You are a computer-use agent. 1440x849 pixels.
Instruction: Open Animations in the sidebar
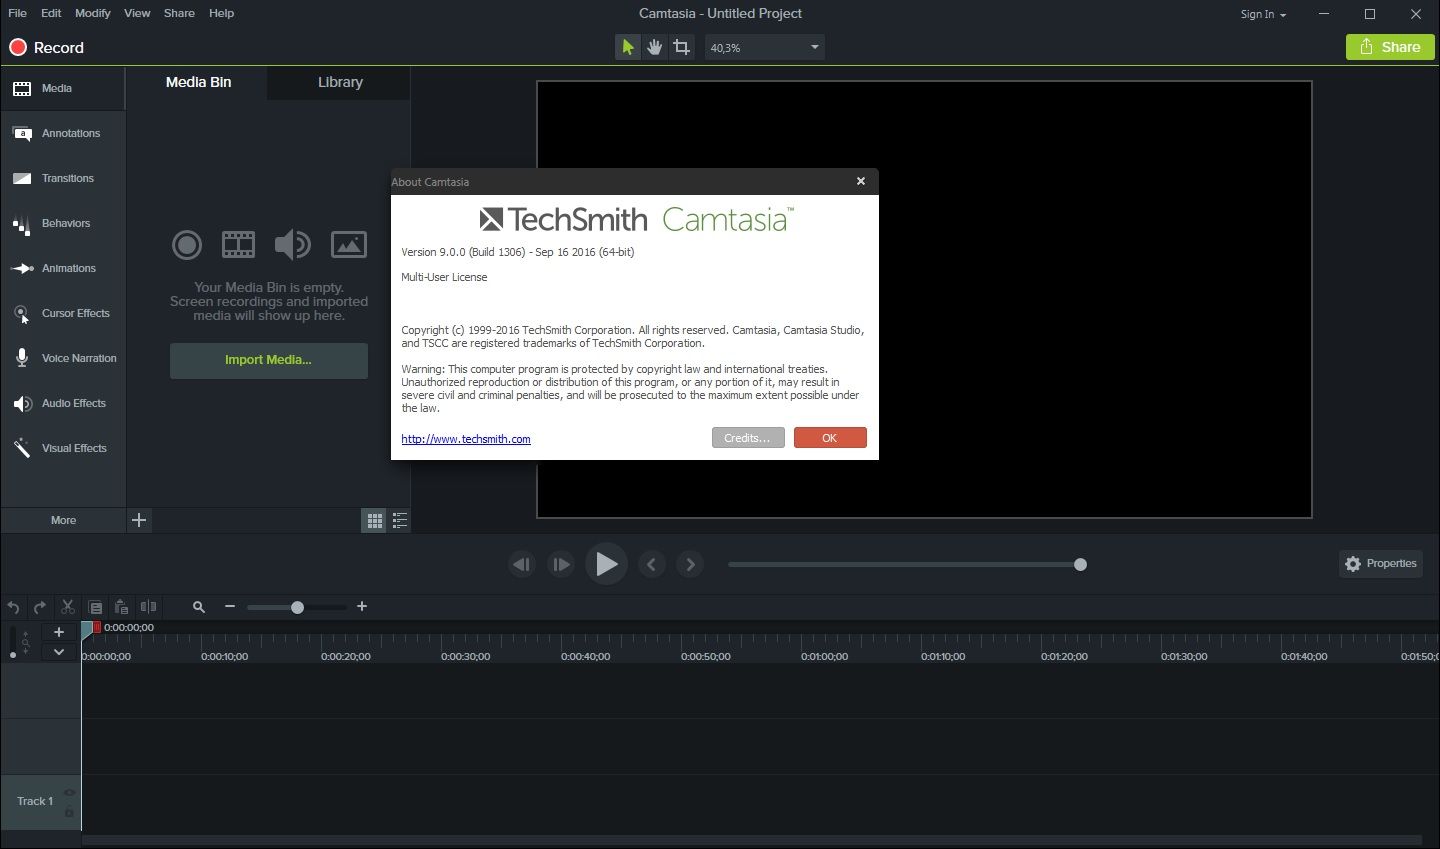(62, 268)
